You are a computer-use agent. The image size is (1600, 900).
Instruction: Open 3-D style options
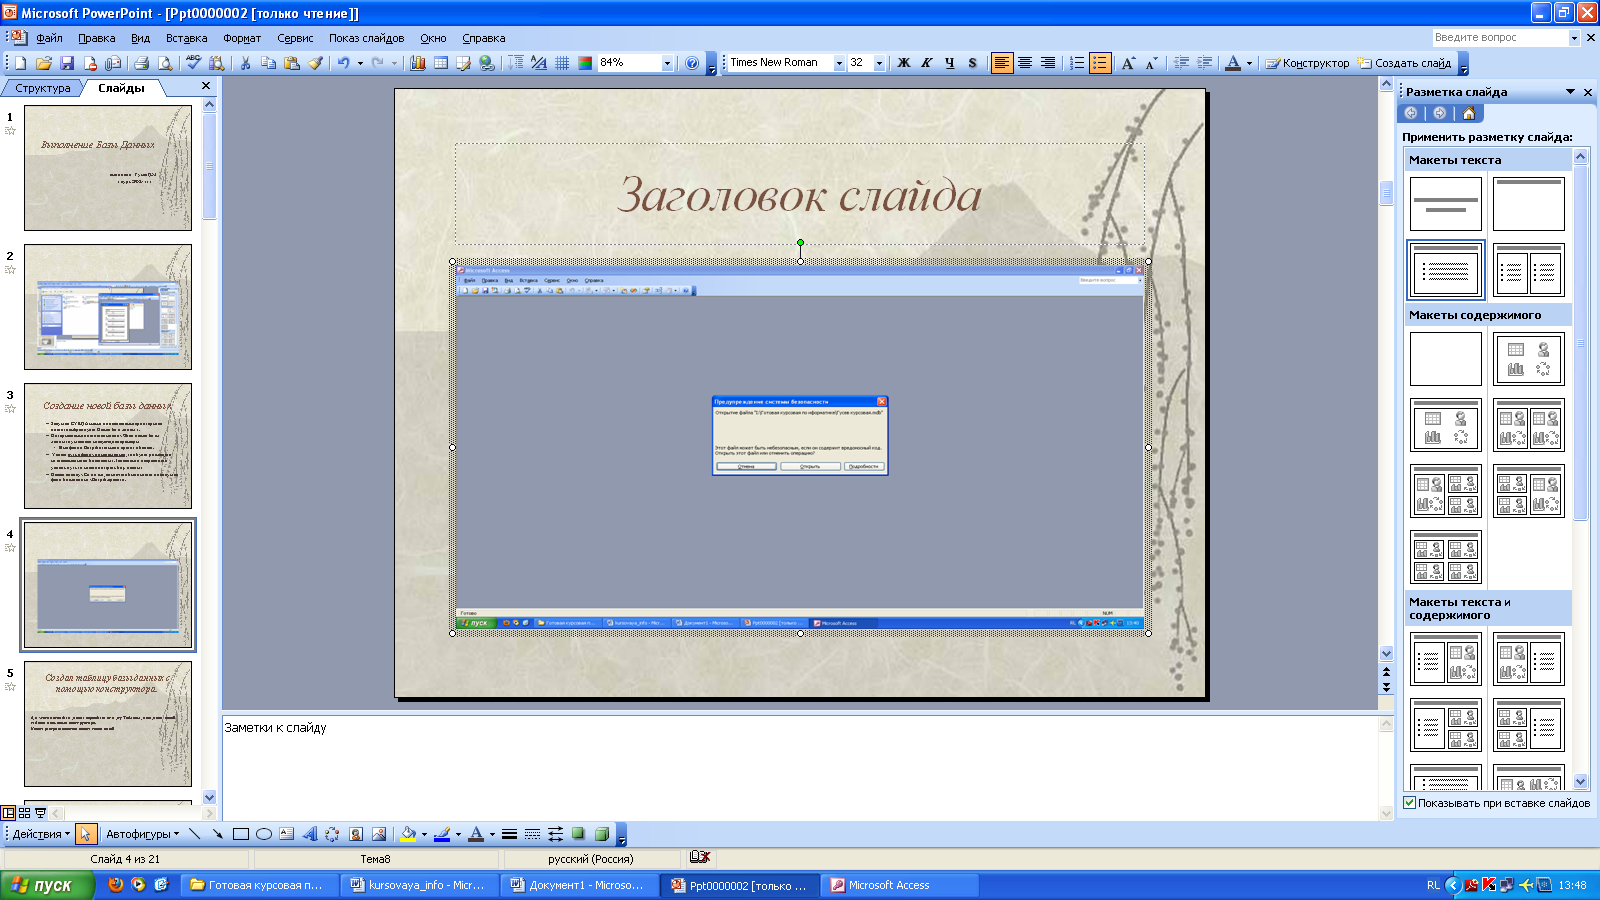601,834
